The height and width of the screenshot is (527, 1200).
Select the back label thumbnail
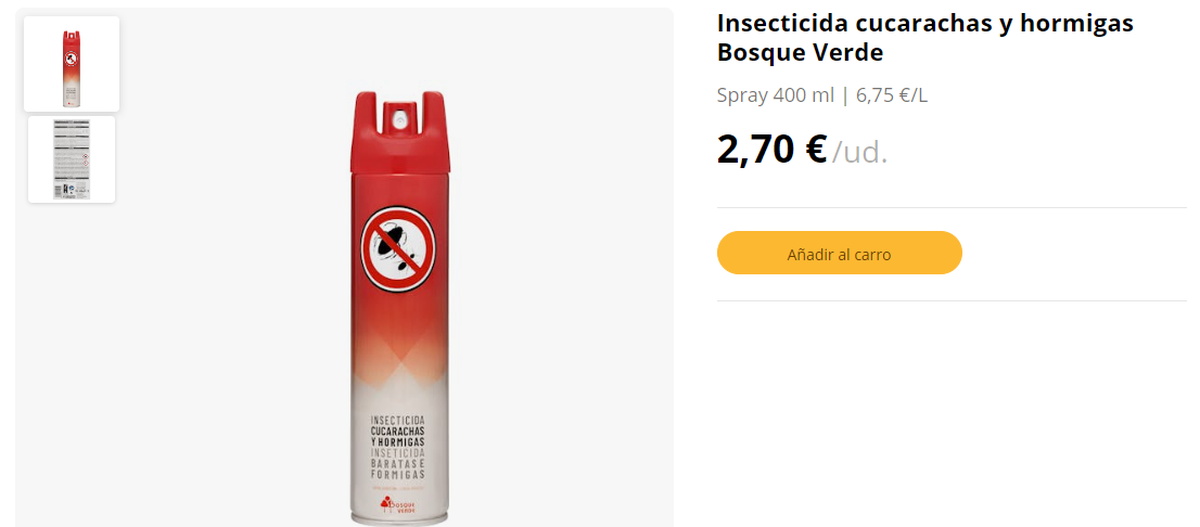coord(71,160)
